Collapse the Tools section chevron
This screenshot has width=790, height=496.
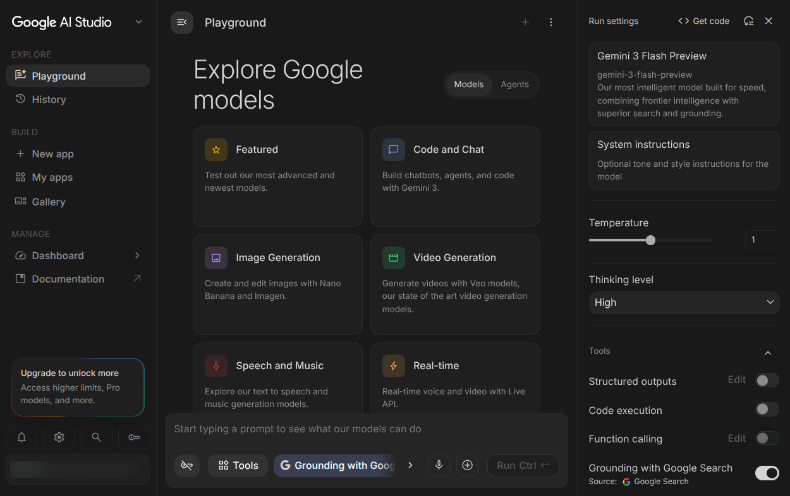point(768,353)
